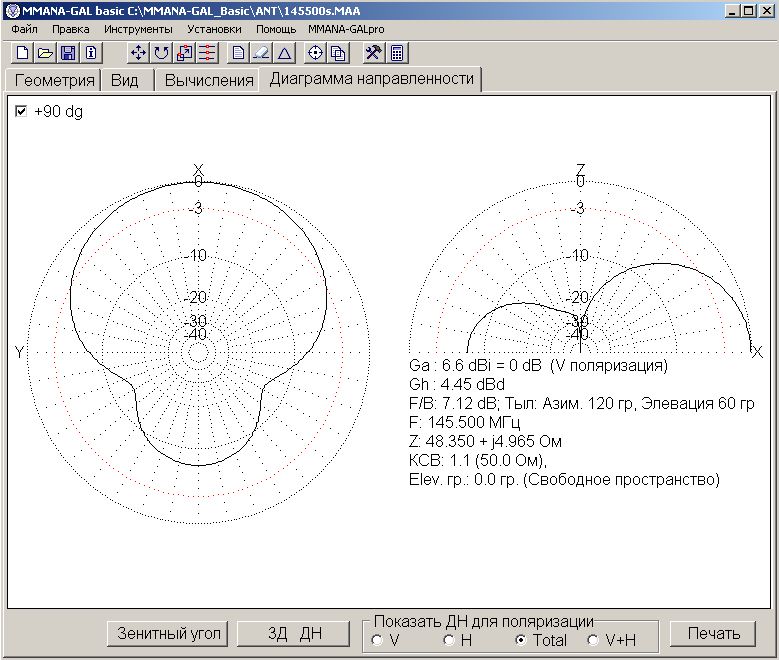
Task: Open the calculator toolbar icon
Action: (396, 53)
